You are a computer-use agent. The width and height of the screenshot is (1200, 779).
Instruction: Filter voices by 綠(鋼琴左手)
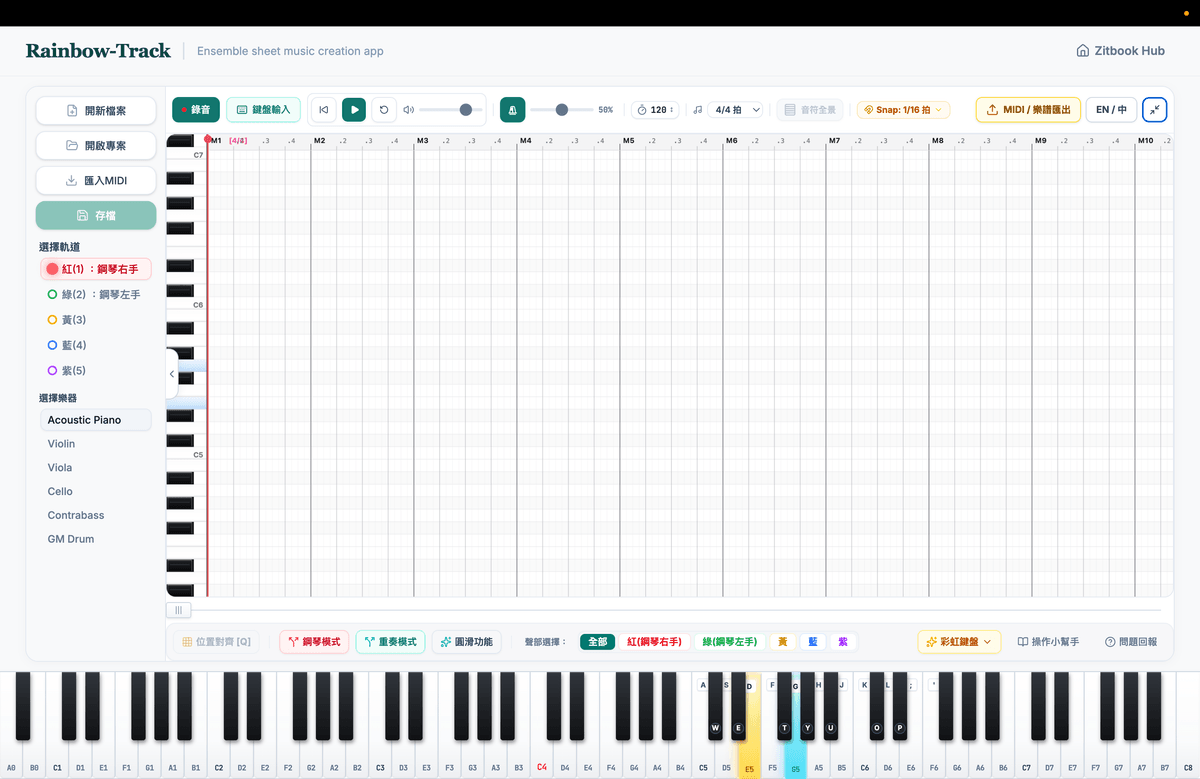click(x=730, y=642)
